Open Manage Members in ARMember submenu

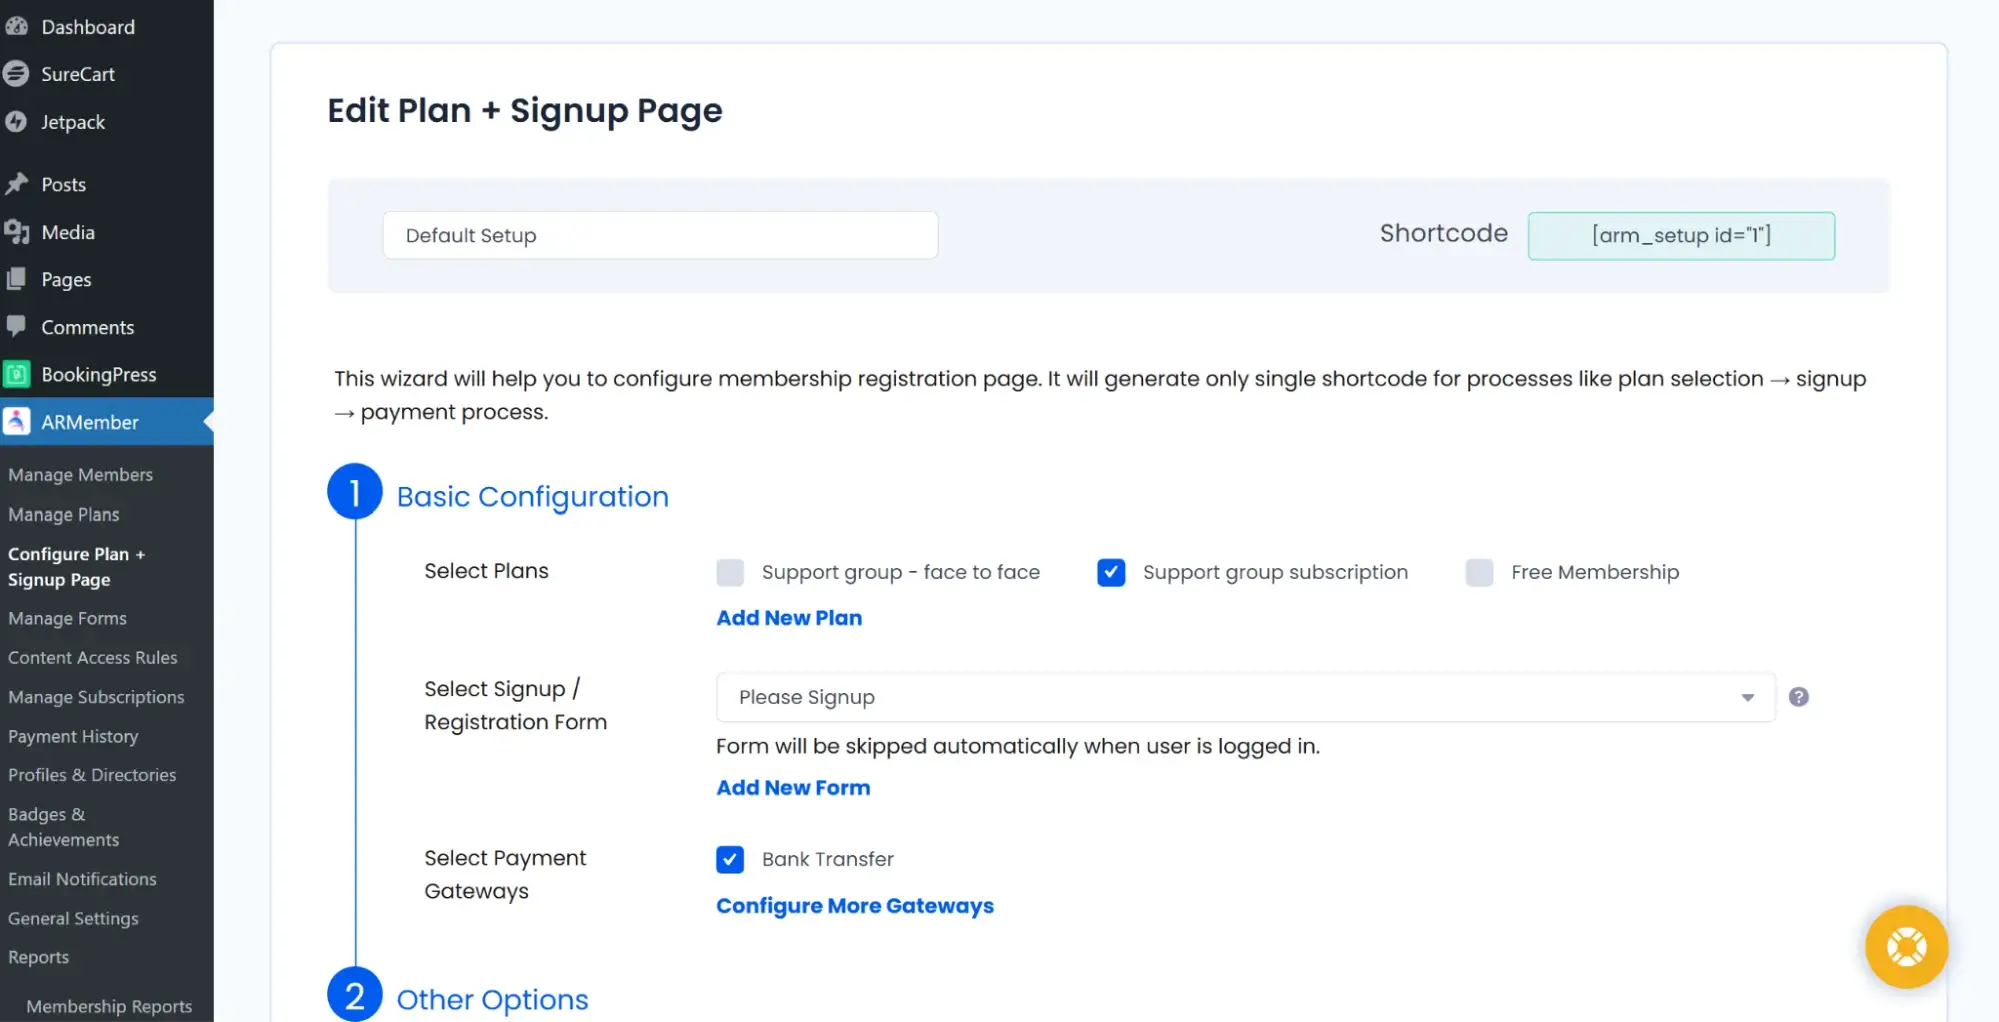point(80,475)
